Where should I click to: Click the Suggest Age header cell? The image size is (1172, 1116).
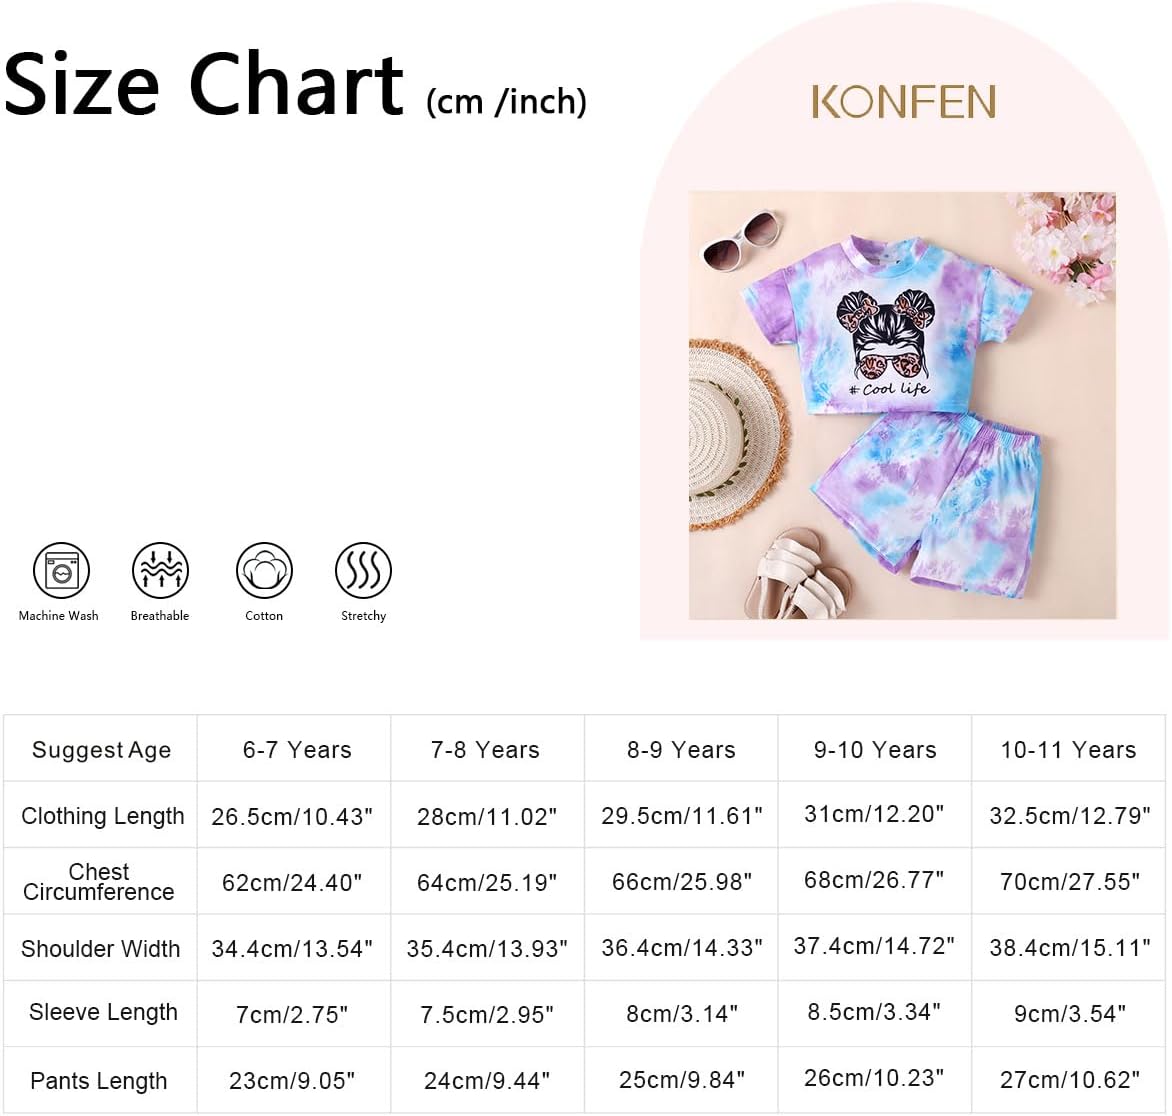click(x=101, y=750)
